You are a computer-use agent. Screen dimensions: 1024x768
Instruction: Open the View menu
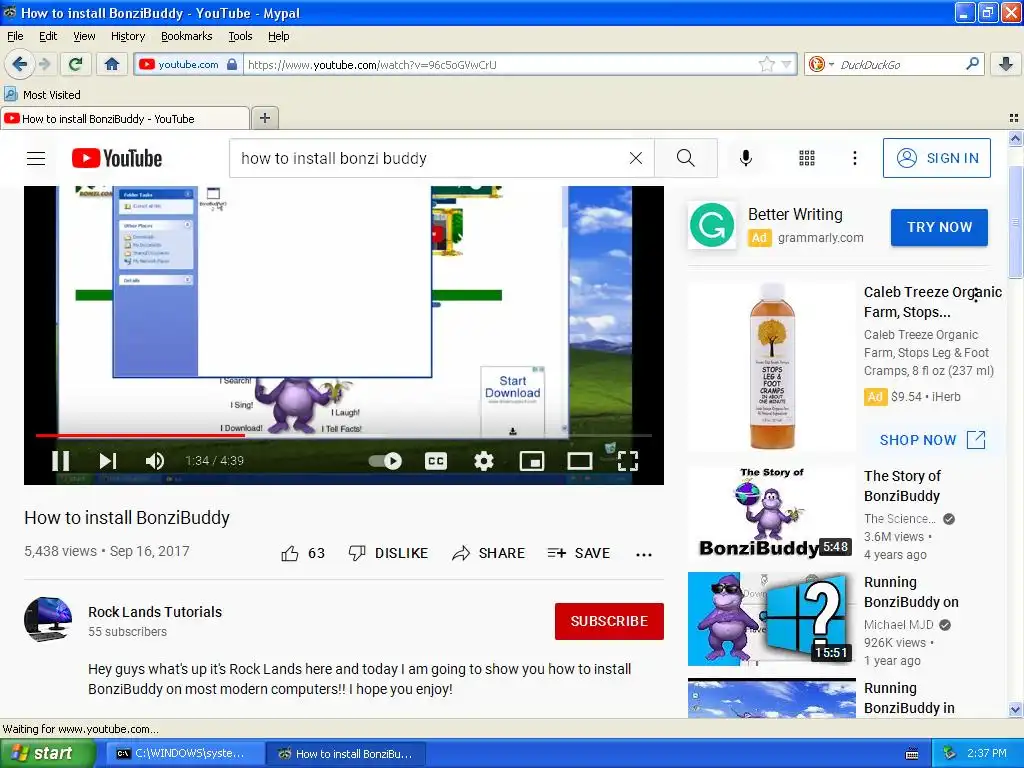click(84, 37)
